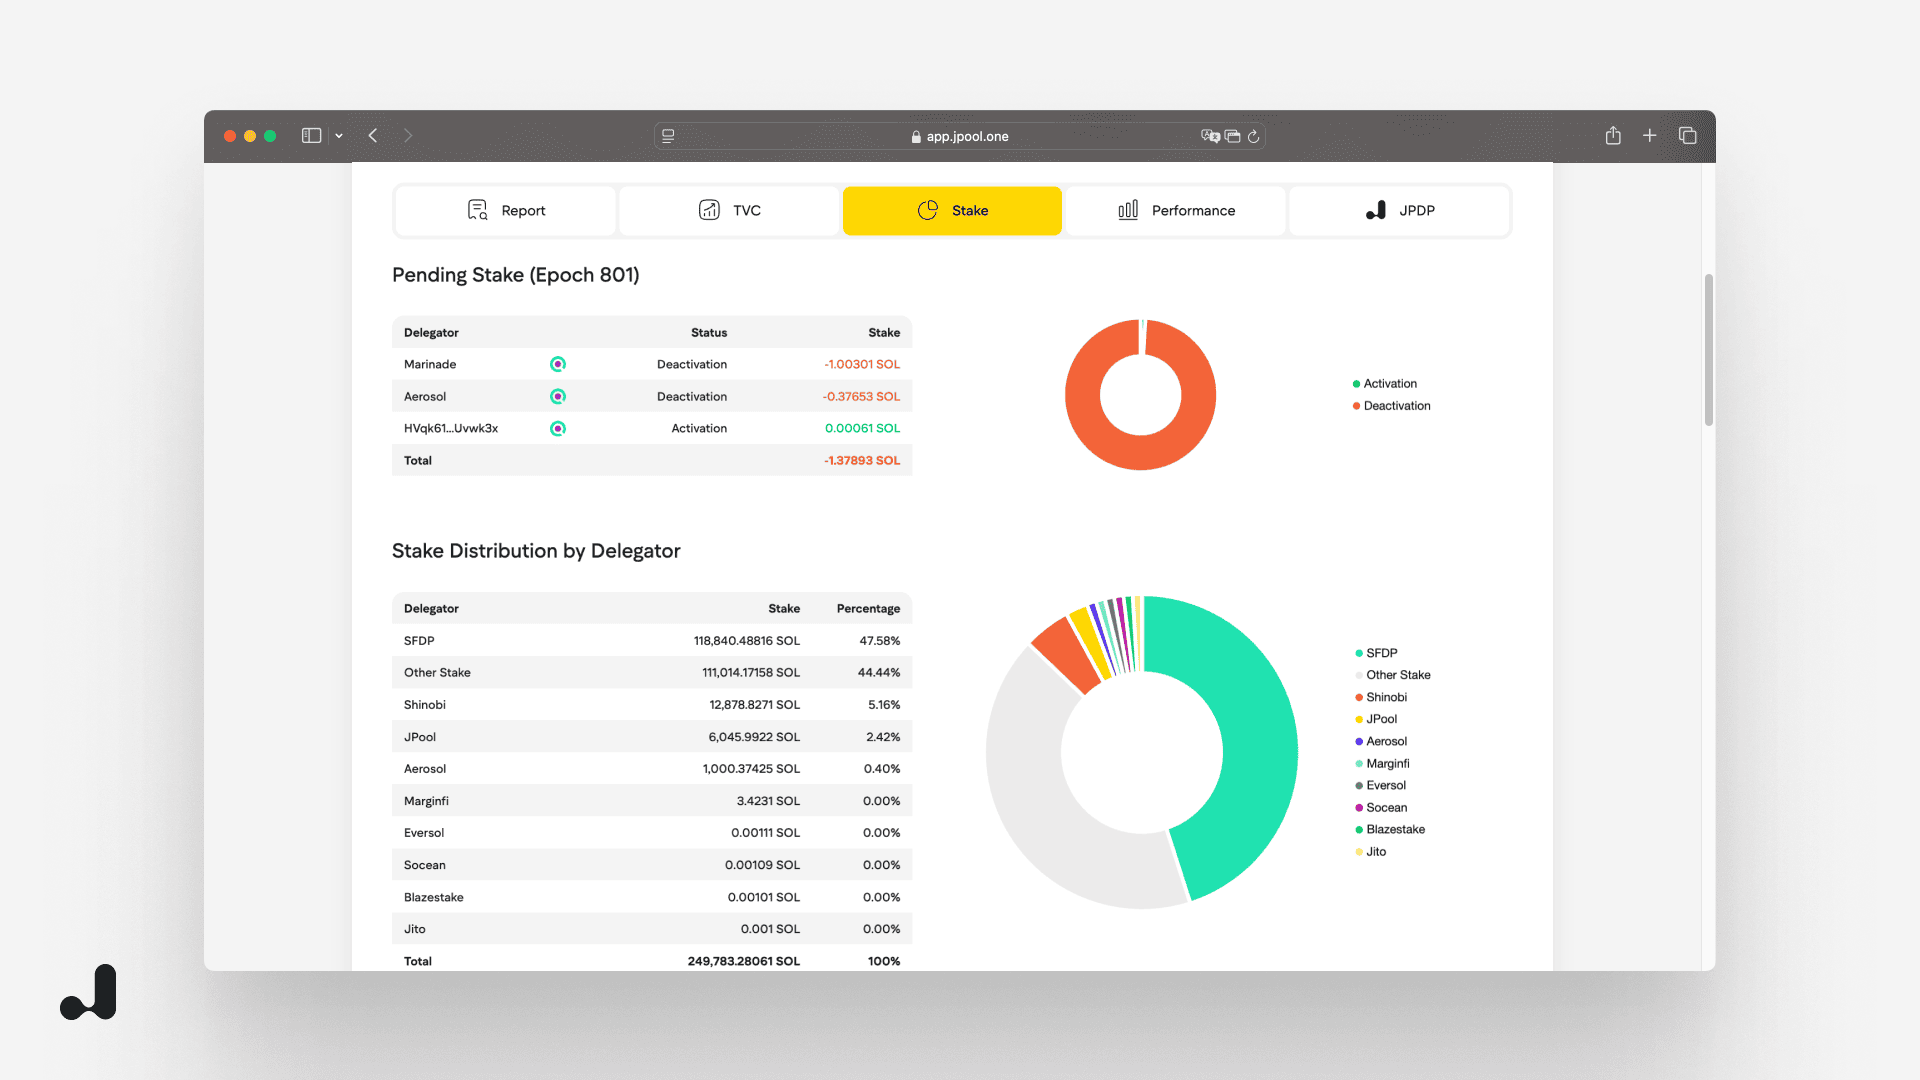The height and width of the screenshot is (1080, 1920).
Task: Click the -1.37893 SOL total value
Action: [862, 460]
